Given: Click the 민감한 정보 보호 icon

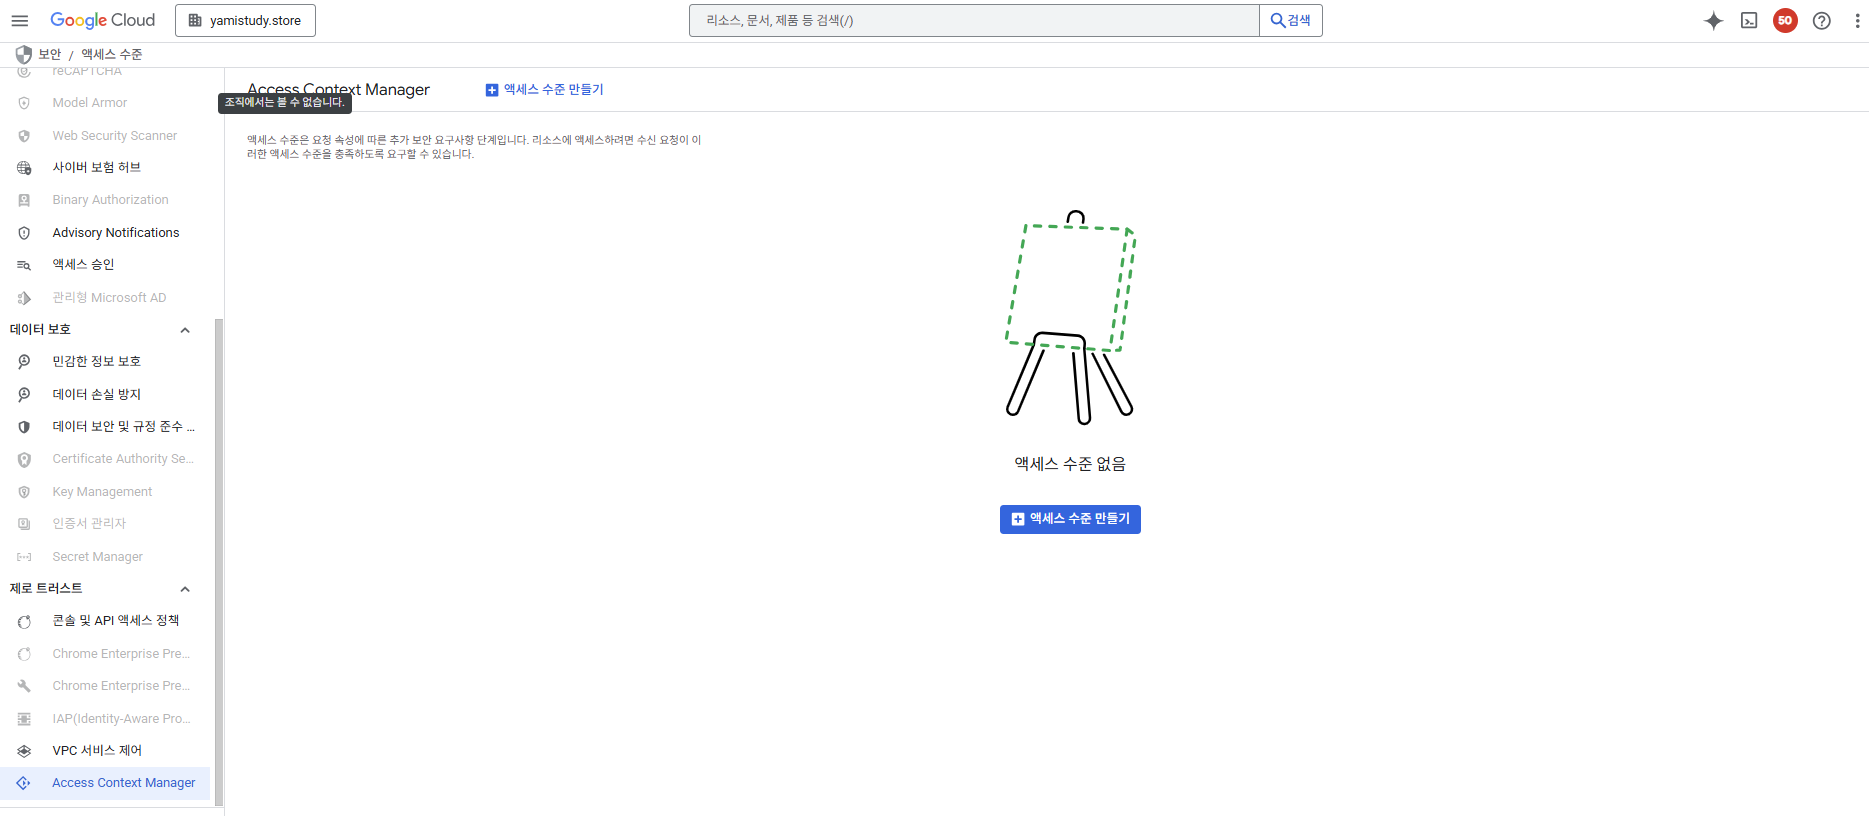Looking at the screenshot, I should click(24, 362).
